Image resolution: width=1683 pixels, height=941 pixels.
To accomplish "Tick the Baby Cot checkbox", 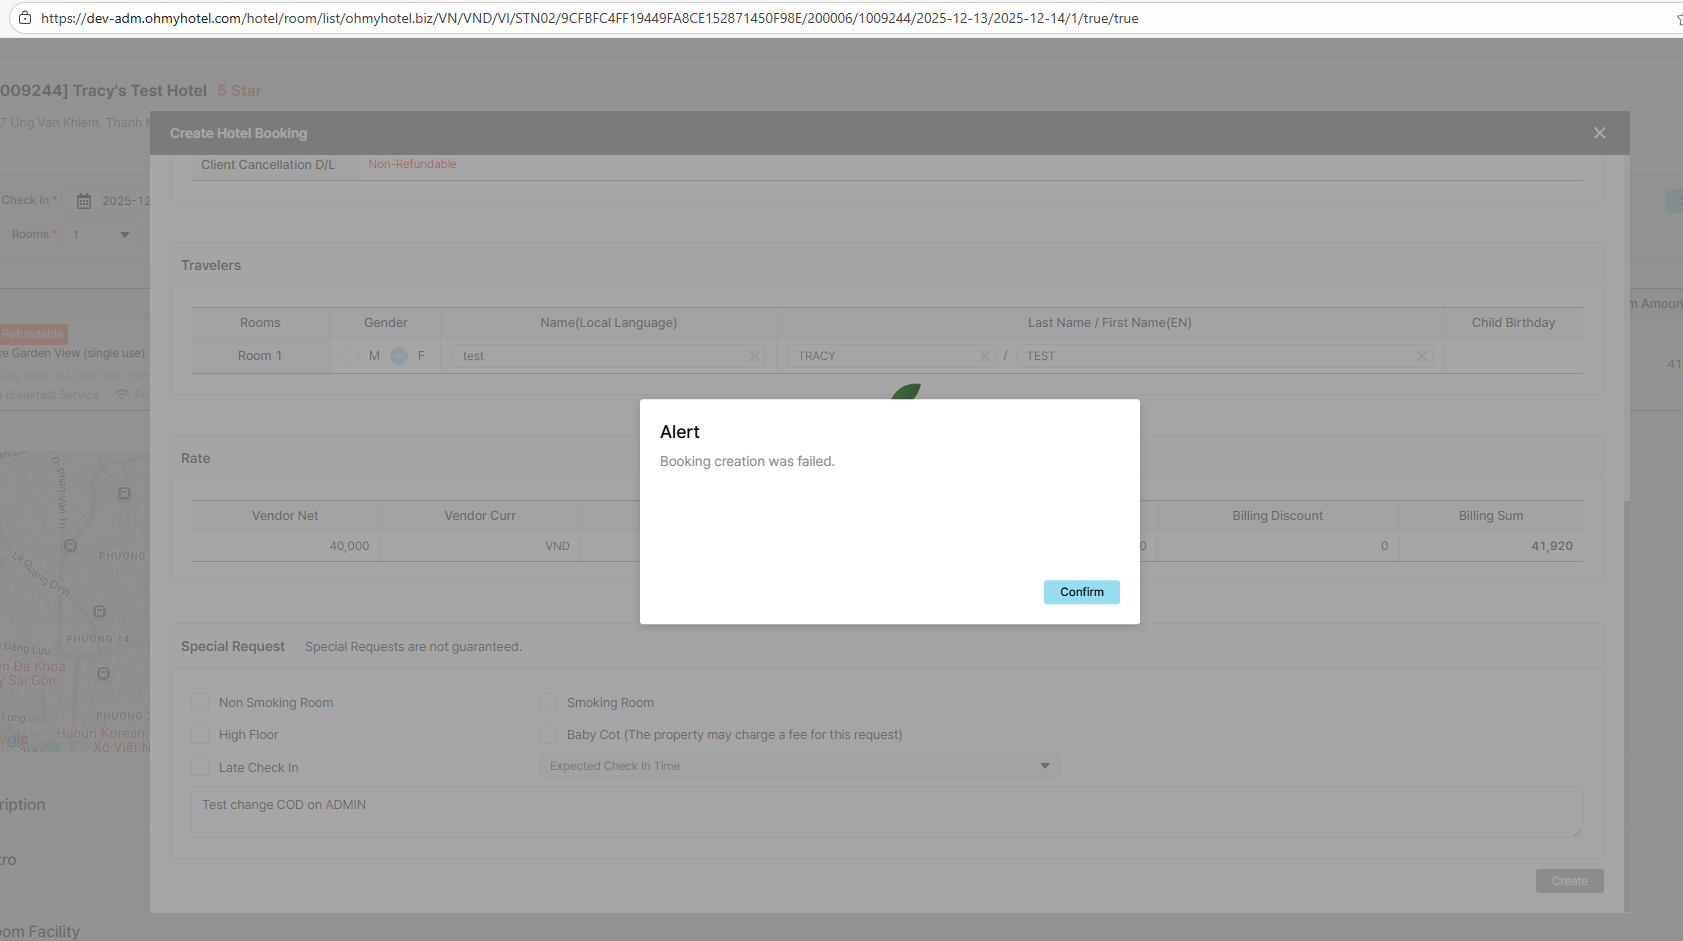I will 548,735.
